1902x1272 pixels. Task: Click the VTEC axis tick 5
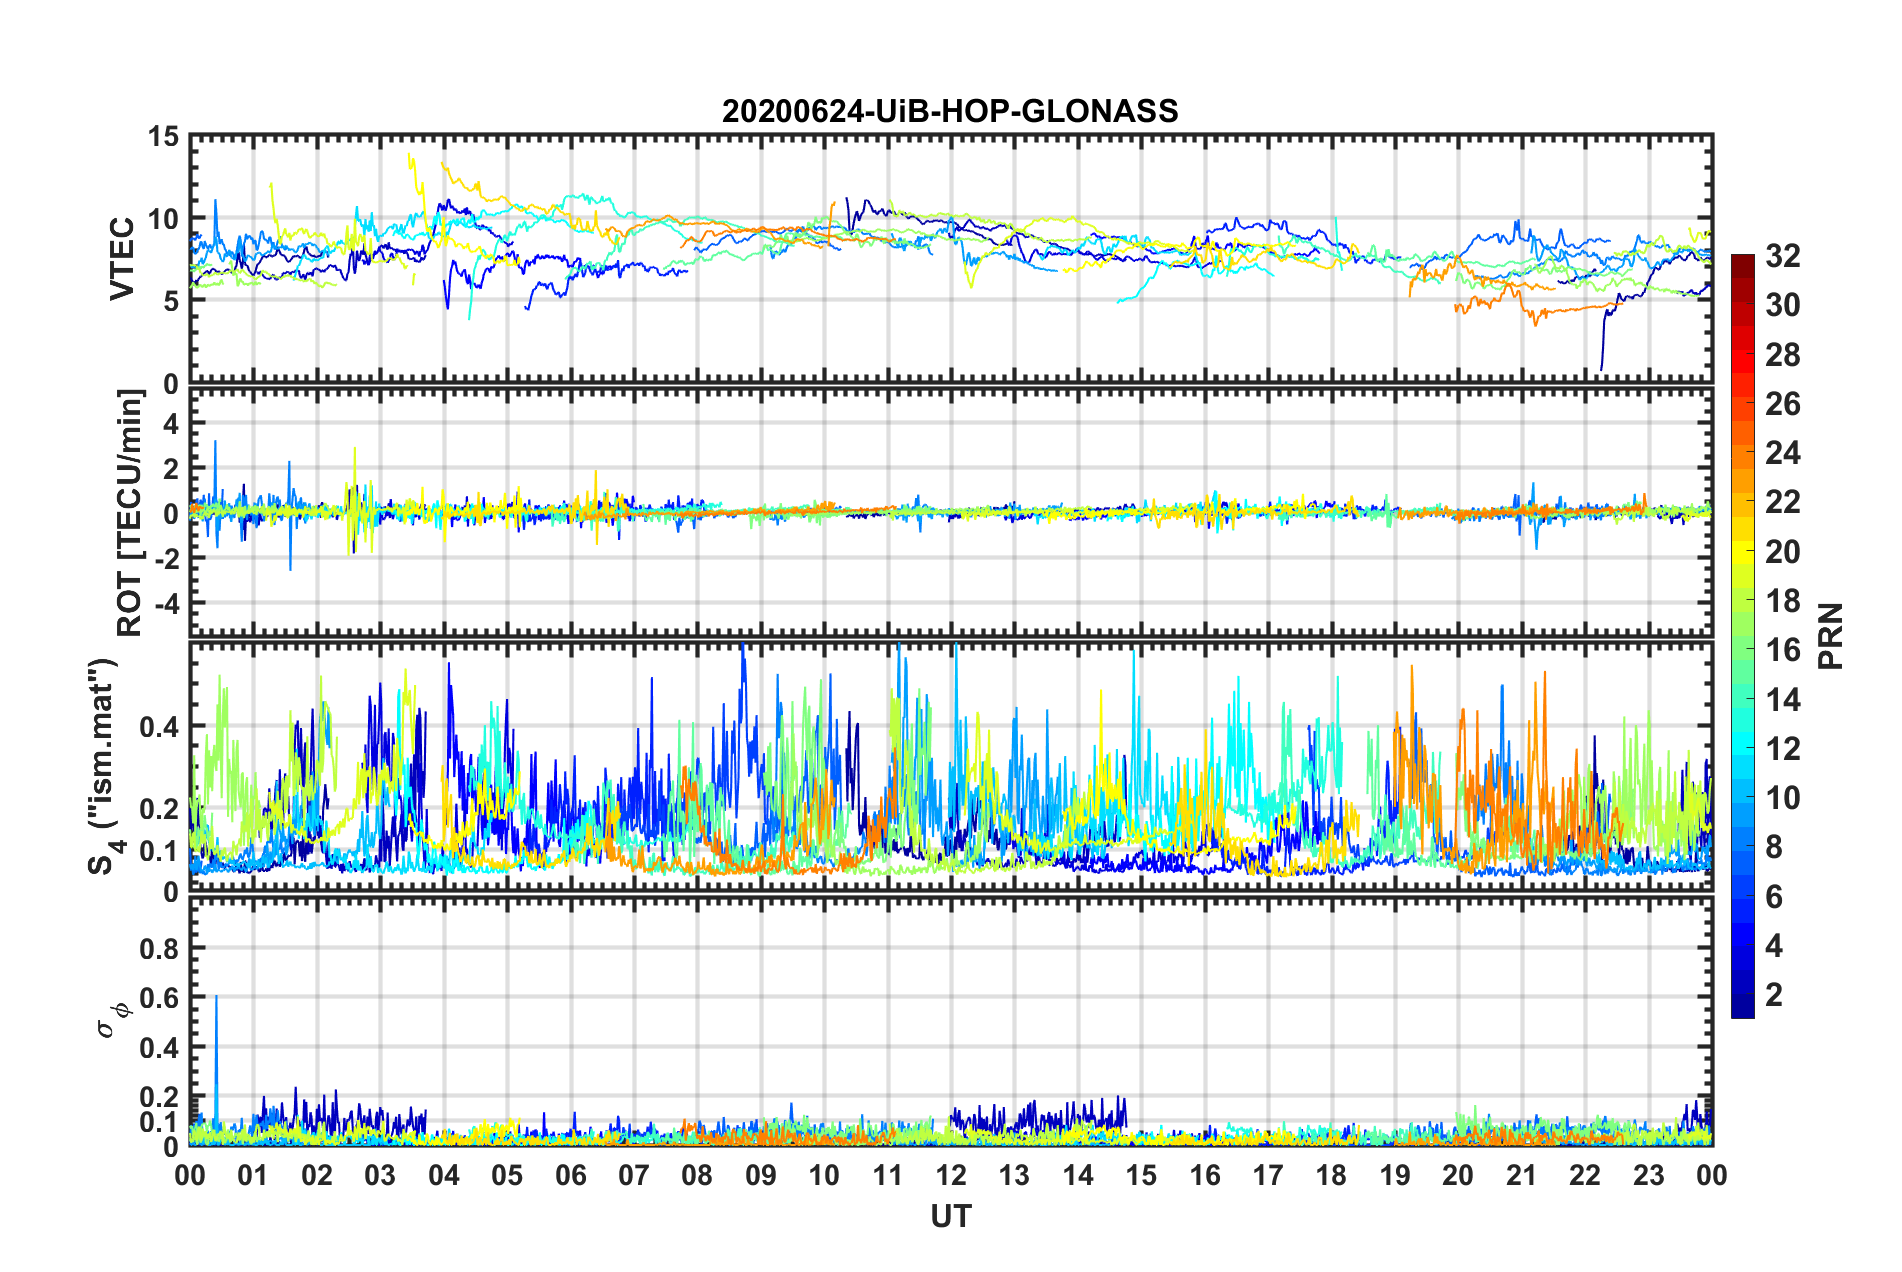tap(172, 301)
